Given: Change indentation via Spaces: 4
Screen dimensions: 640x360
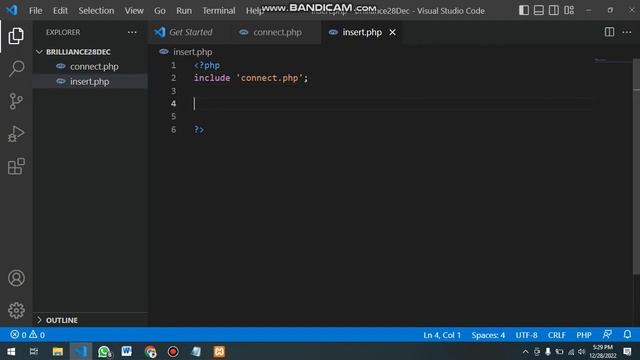Looking at the screenshot, I should click(x=488, y=335).
